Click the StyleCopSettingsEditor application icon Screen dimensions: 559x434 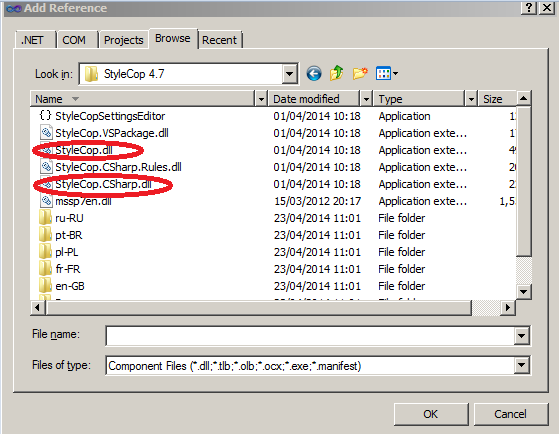point(45,116)
